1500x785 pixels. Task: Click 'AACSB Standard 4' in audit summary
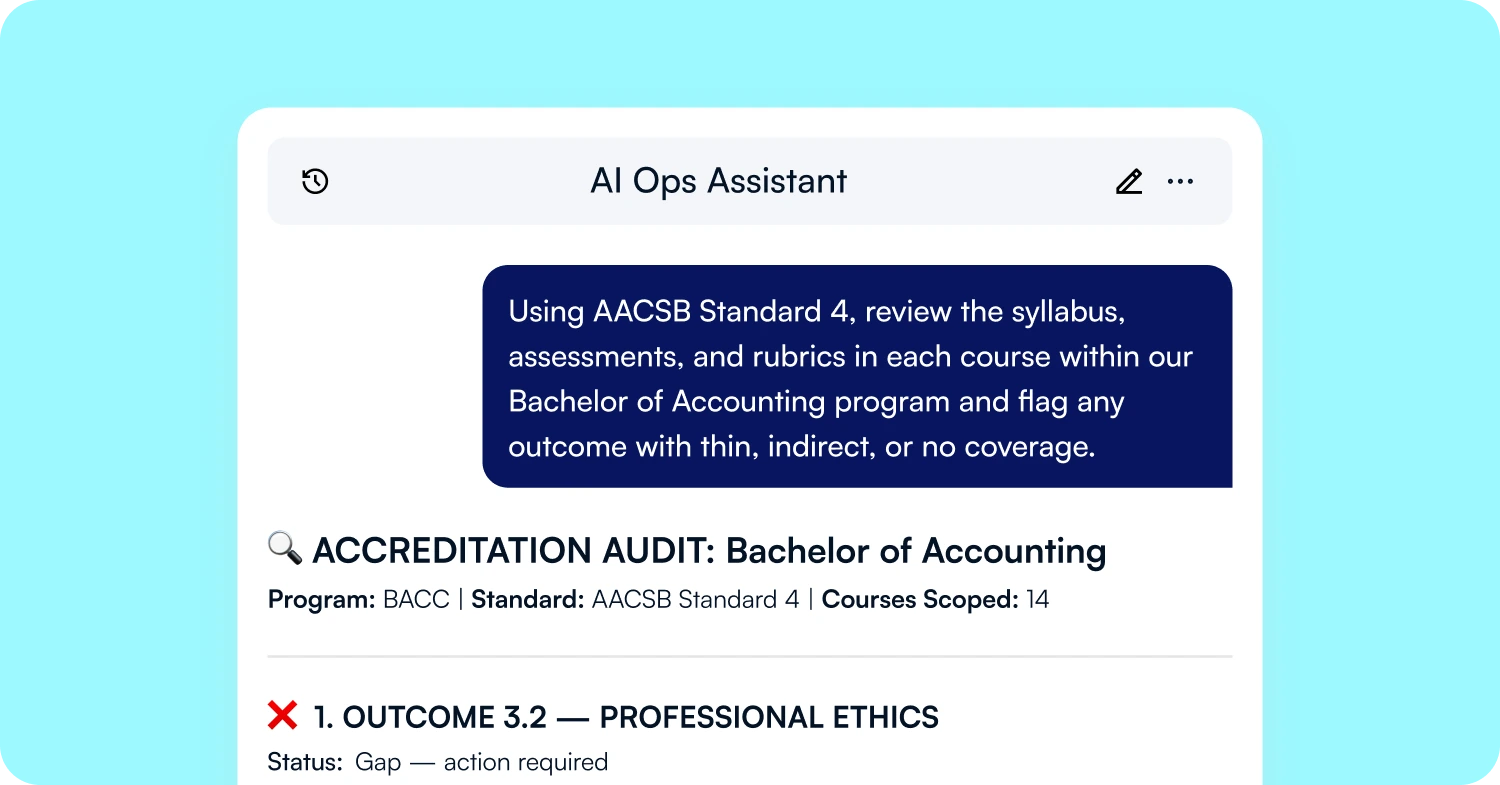click(696, 600)
